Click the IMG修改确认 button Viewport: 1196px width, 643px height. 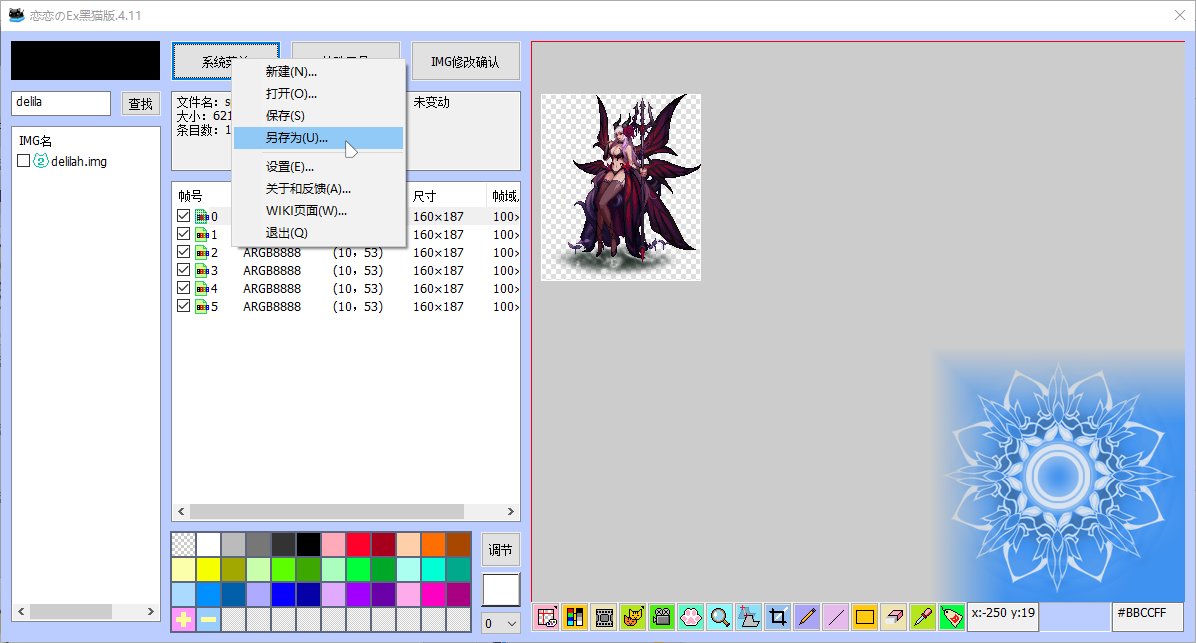click(465, 61)
